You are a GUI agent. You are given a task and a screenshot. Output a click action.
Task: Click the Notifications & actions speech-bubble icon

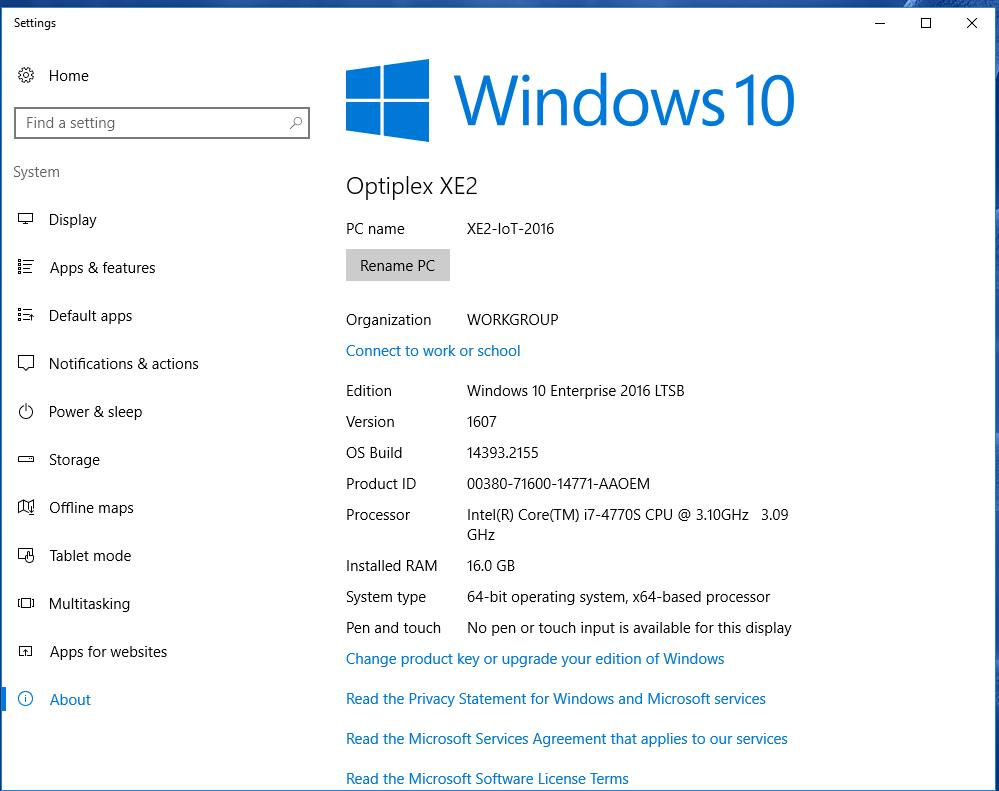(x=25, y=363)
